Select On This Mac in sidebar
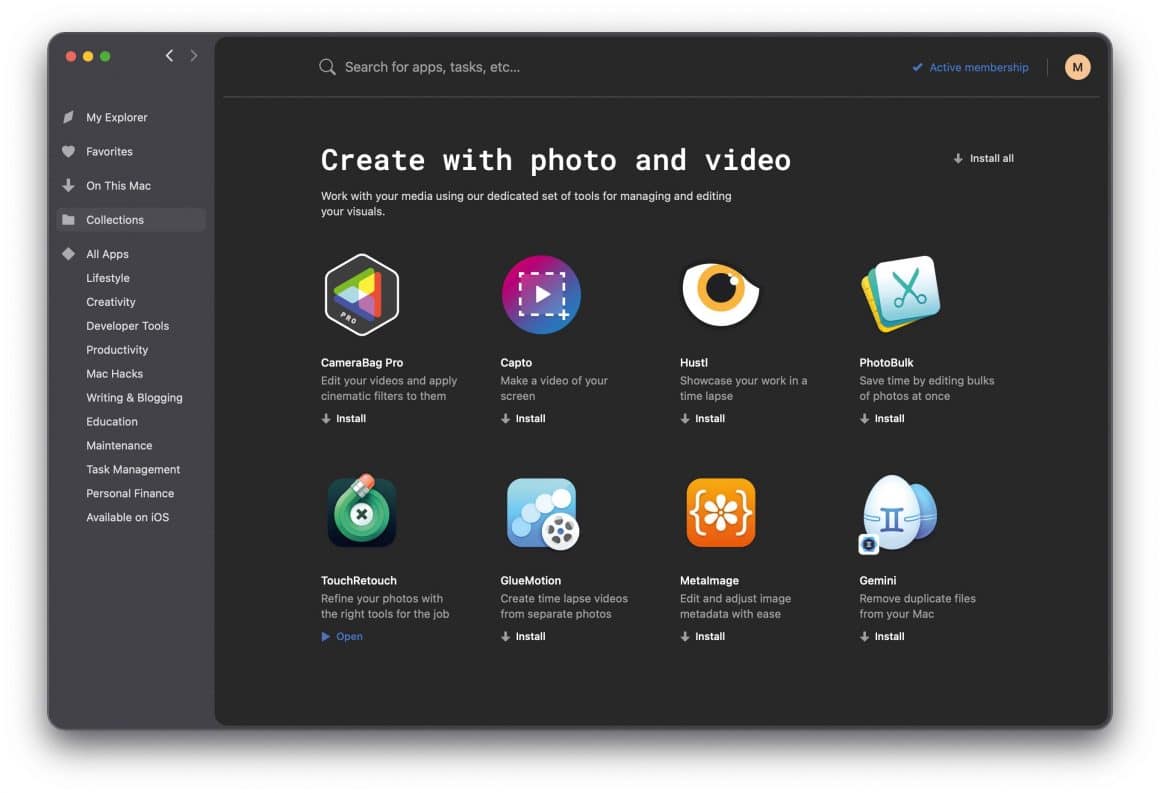 pyautogui.click(x=118, y=186)
